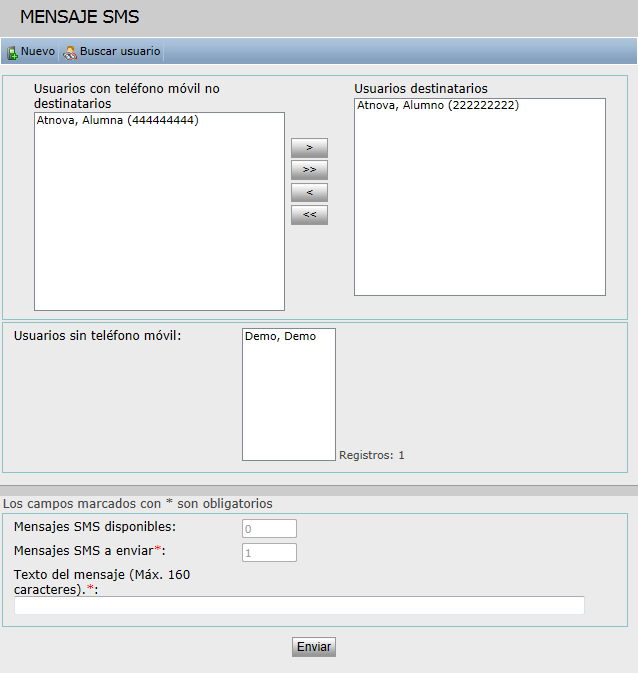Click the Texto del mensaje label
The height and width of the screenshot is (673, 638).
(102, 582)
